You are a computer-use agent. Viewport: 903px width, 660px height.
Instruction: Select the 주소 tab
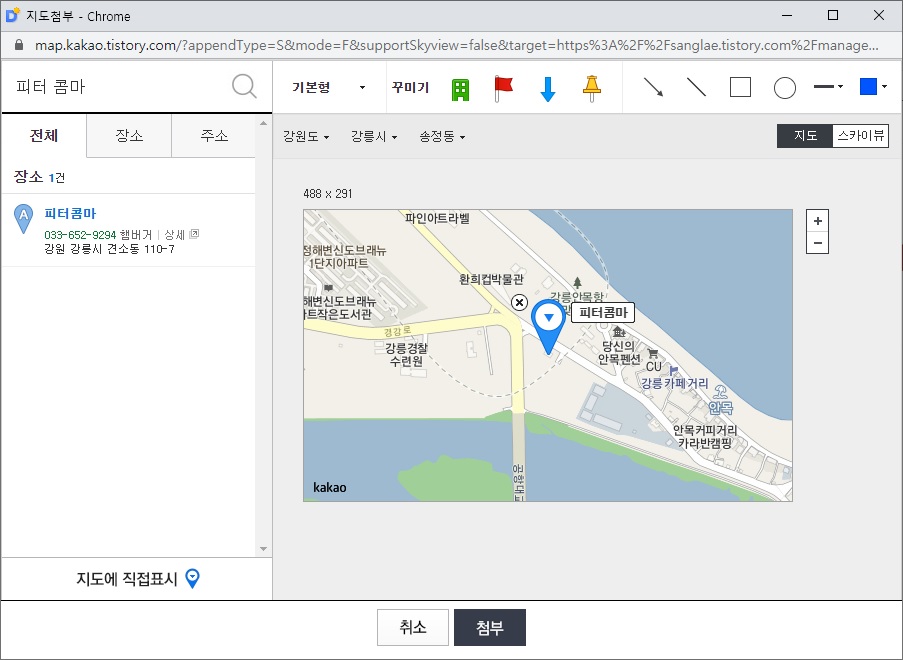click(x=214, y=136)
